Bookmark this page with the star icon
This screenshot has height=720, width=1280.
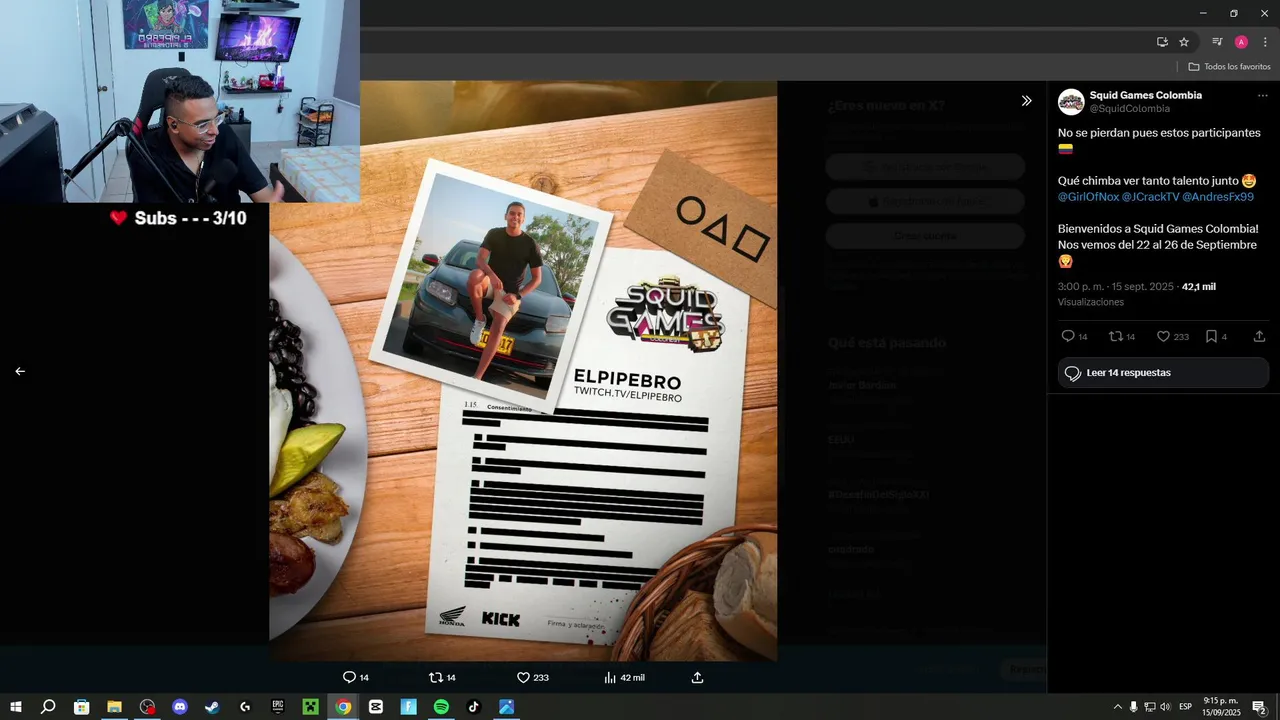(1184, 42)
